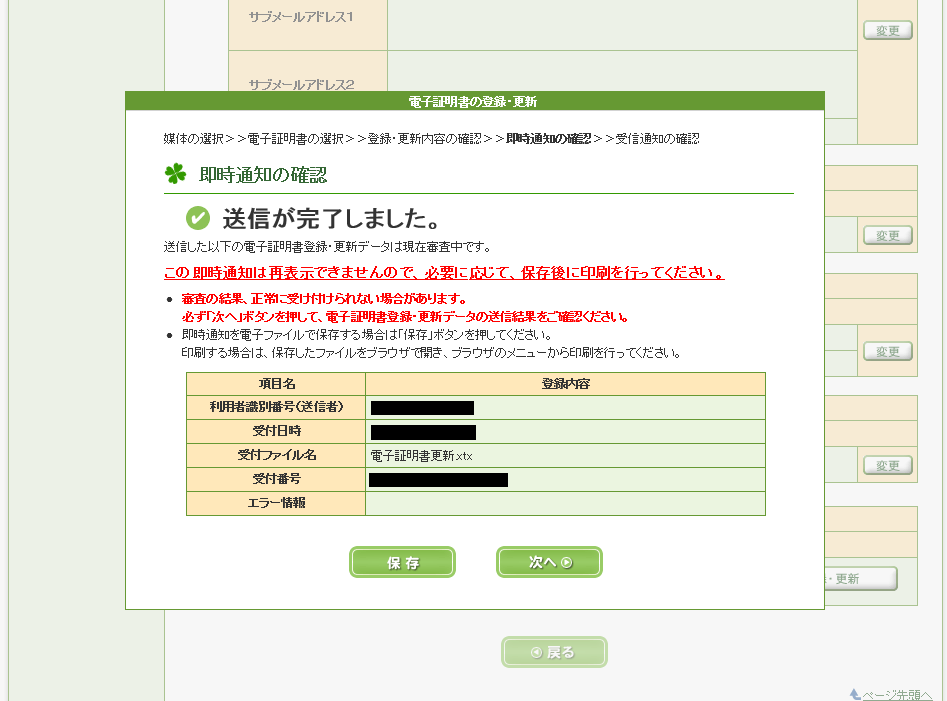Click the 電子証明書の選択 breadcrumb step

pyautogui.click(x=295, y=139)
